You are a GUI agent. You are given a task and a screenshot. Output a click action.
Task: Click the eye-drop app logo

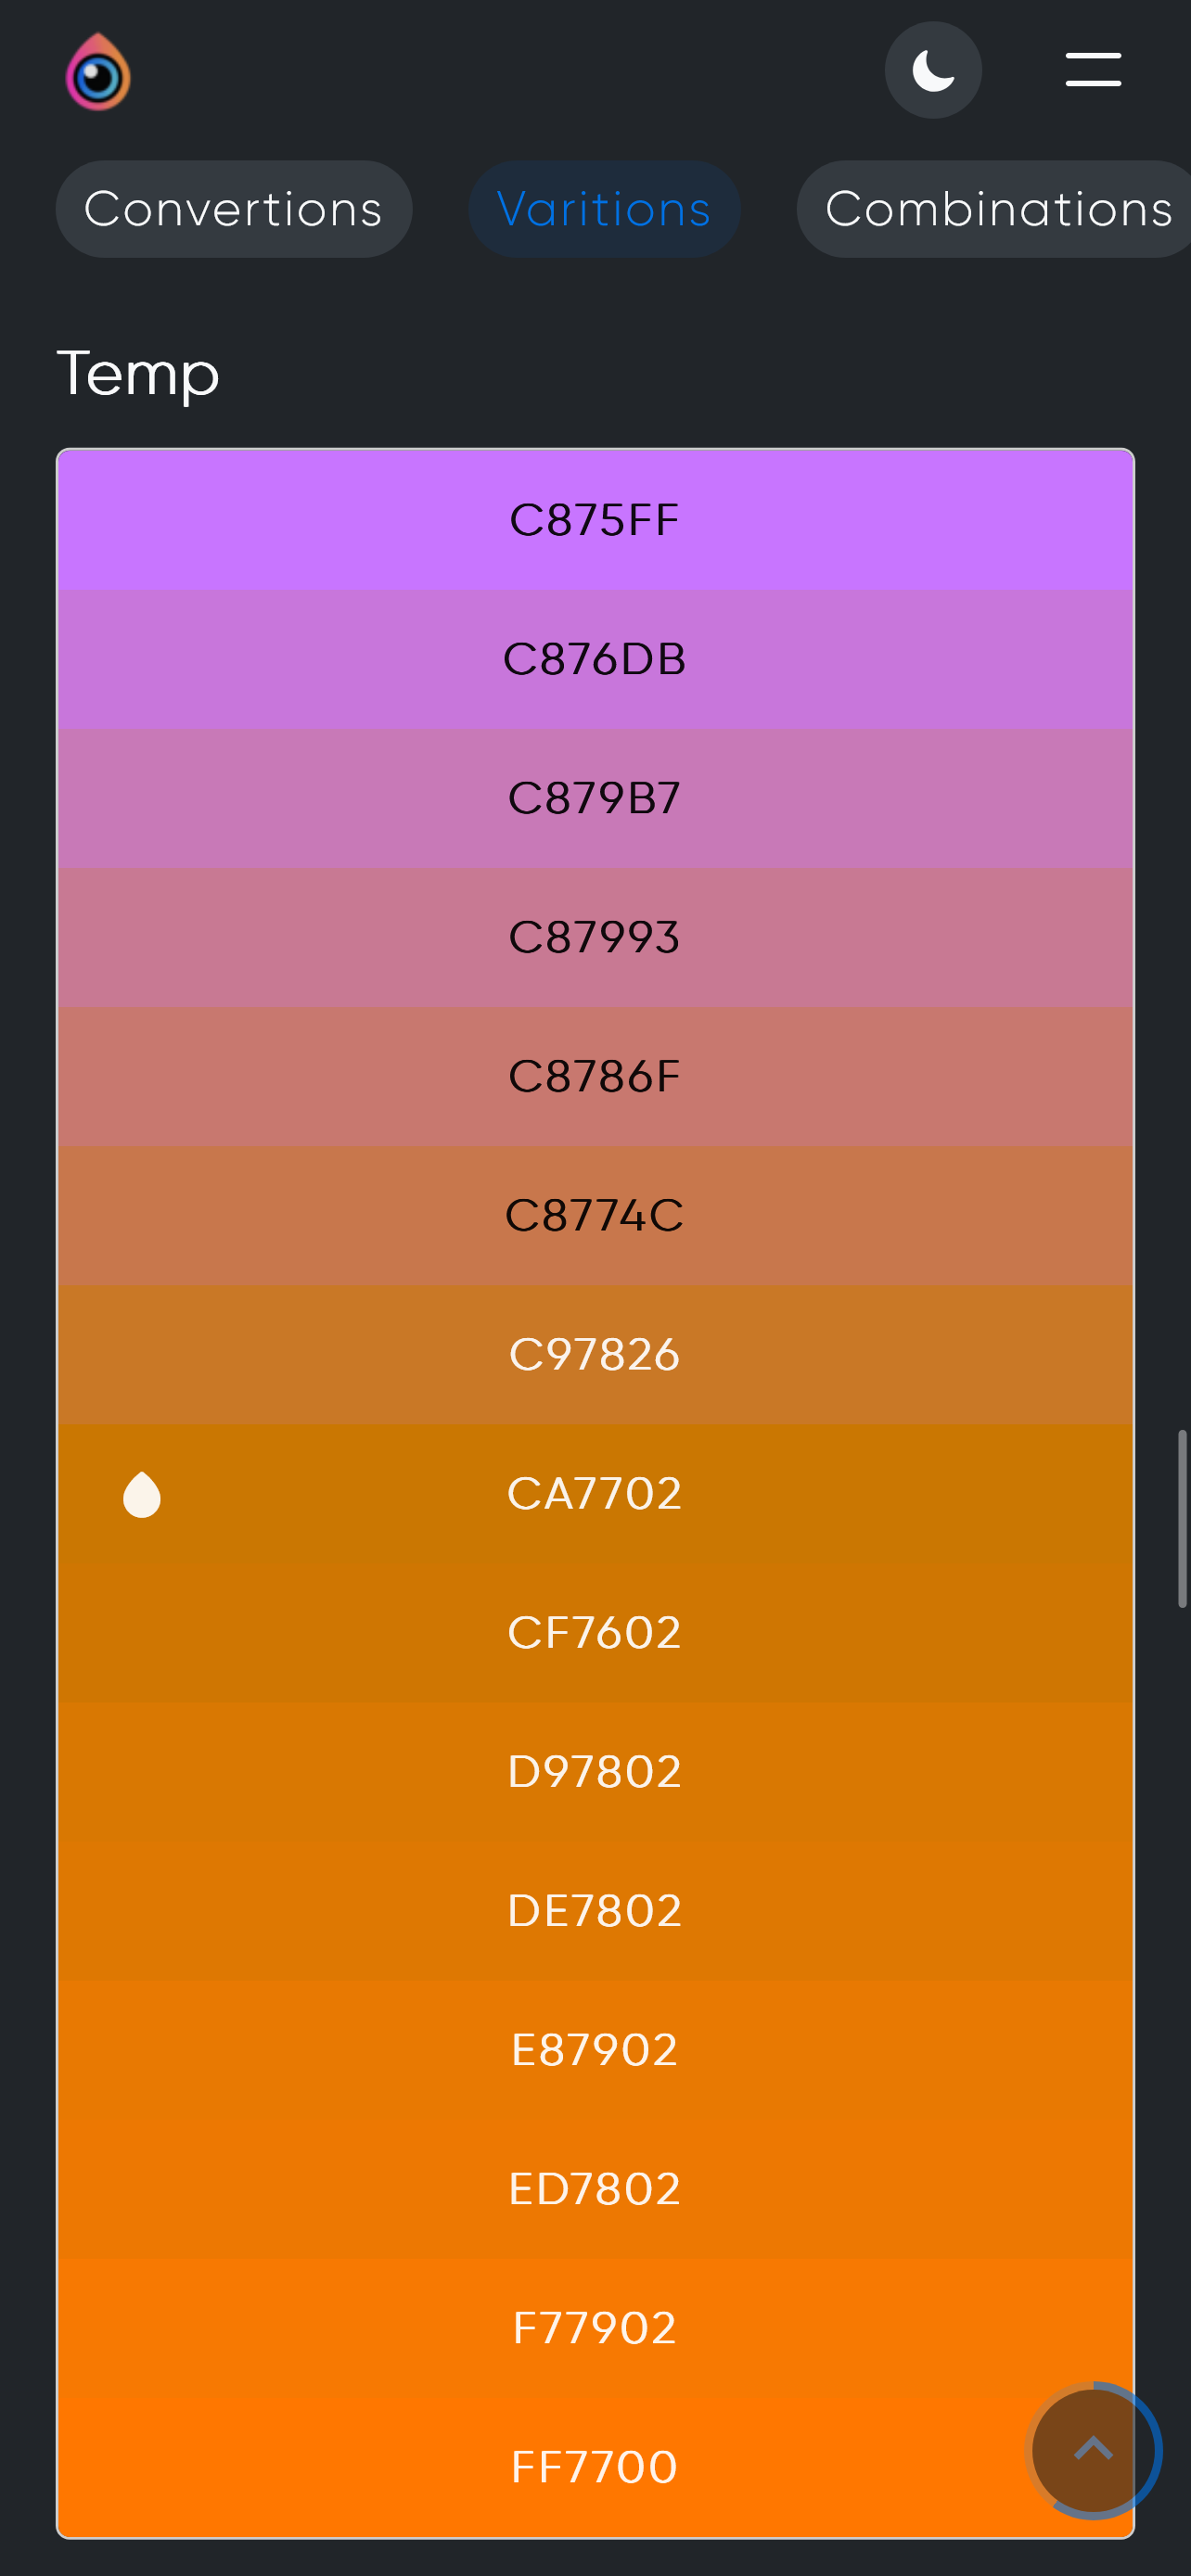point(98,71)
